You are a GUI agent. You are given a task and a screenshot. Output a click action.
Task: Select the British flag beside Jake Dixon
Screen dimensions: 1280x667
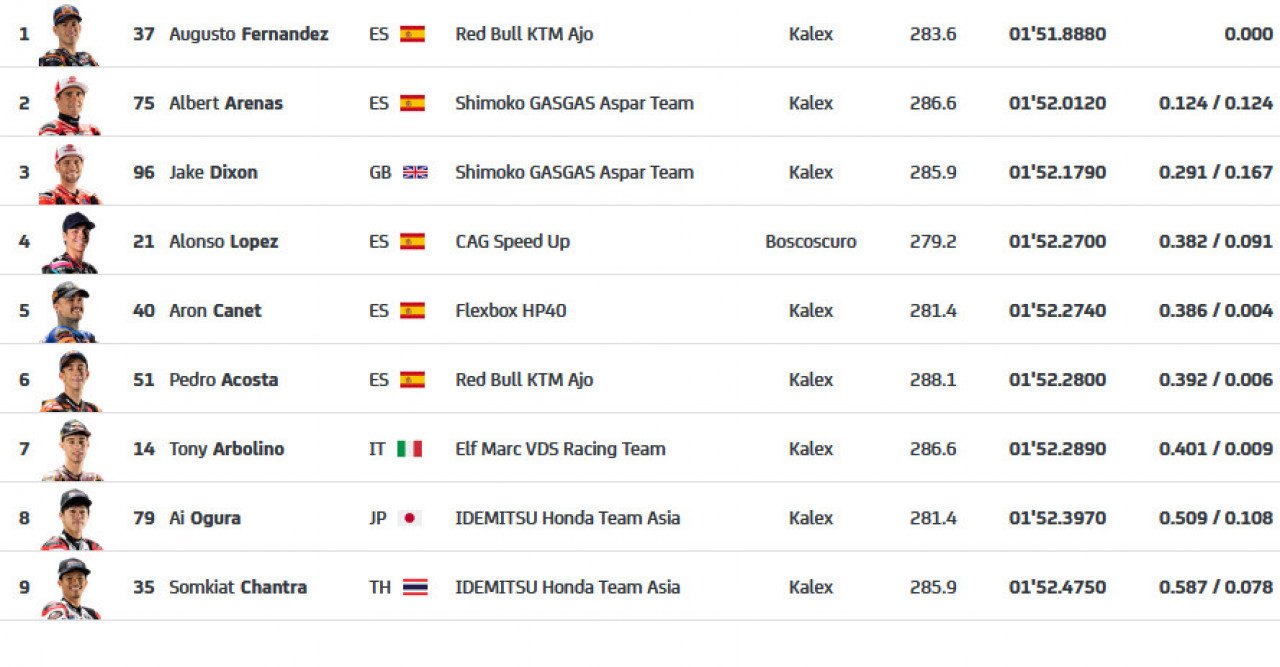(x=415, y=172)
